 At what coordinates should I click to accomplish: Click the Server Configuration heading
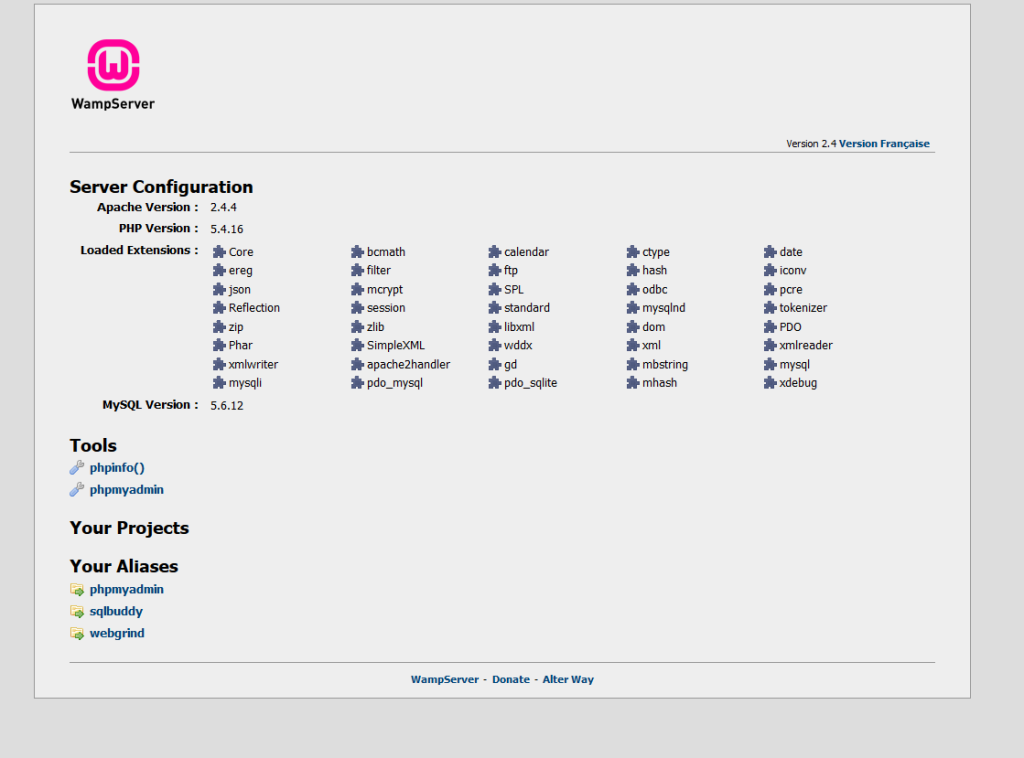click(161, 187)
